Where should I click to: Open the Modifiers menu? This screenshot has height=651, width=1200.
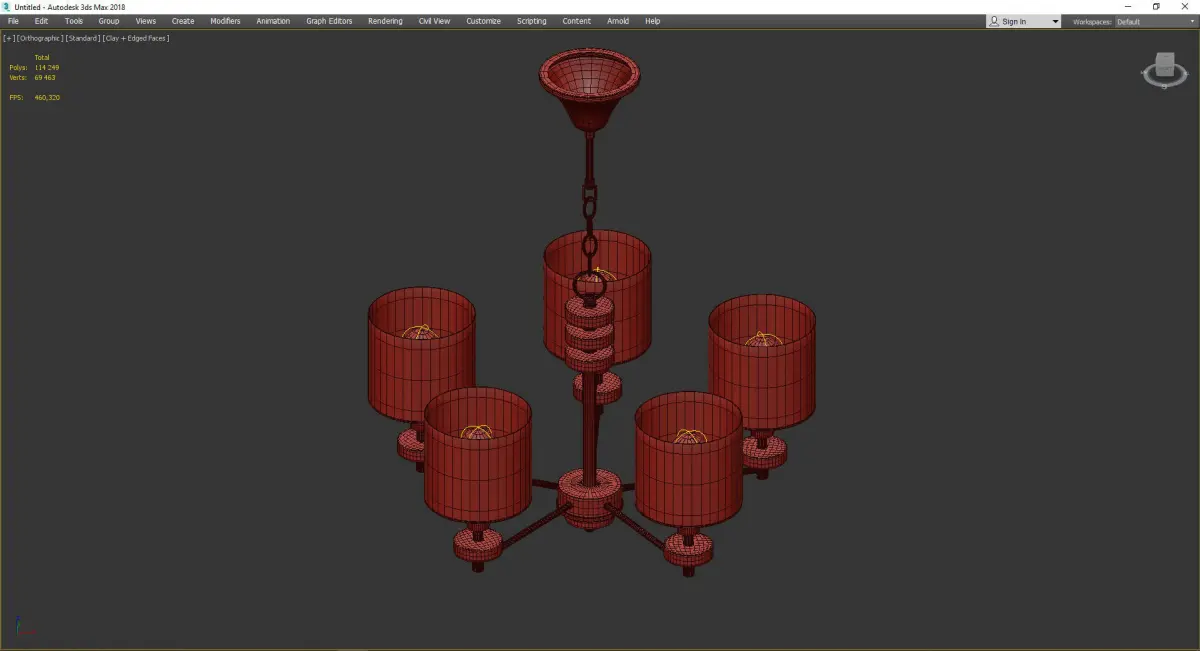(x=225, y=21)
